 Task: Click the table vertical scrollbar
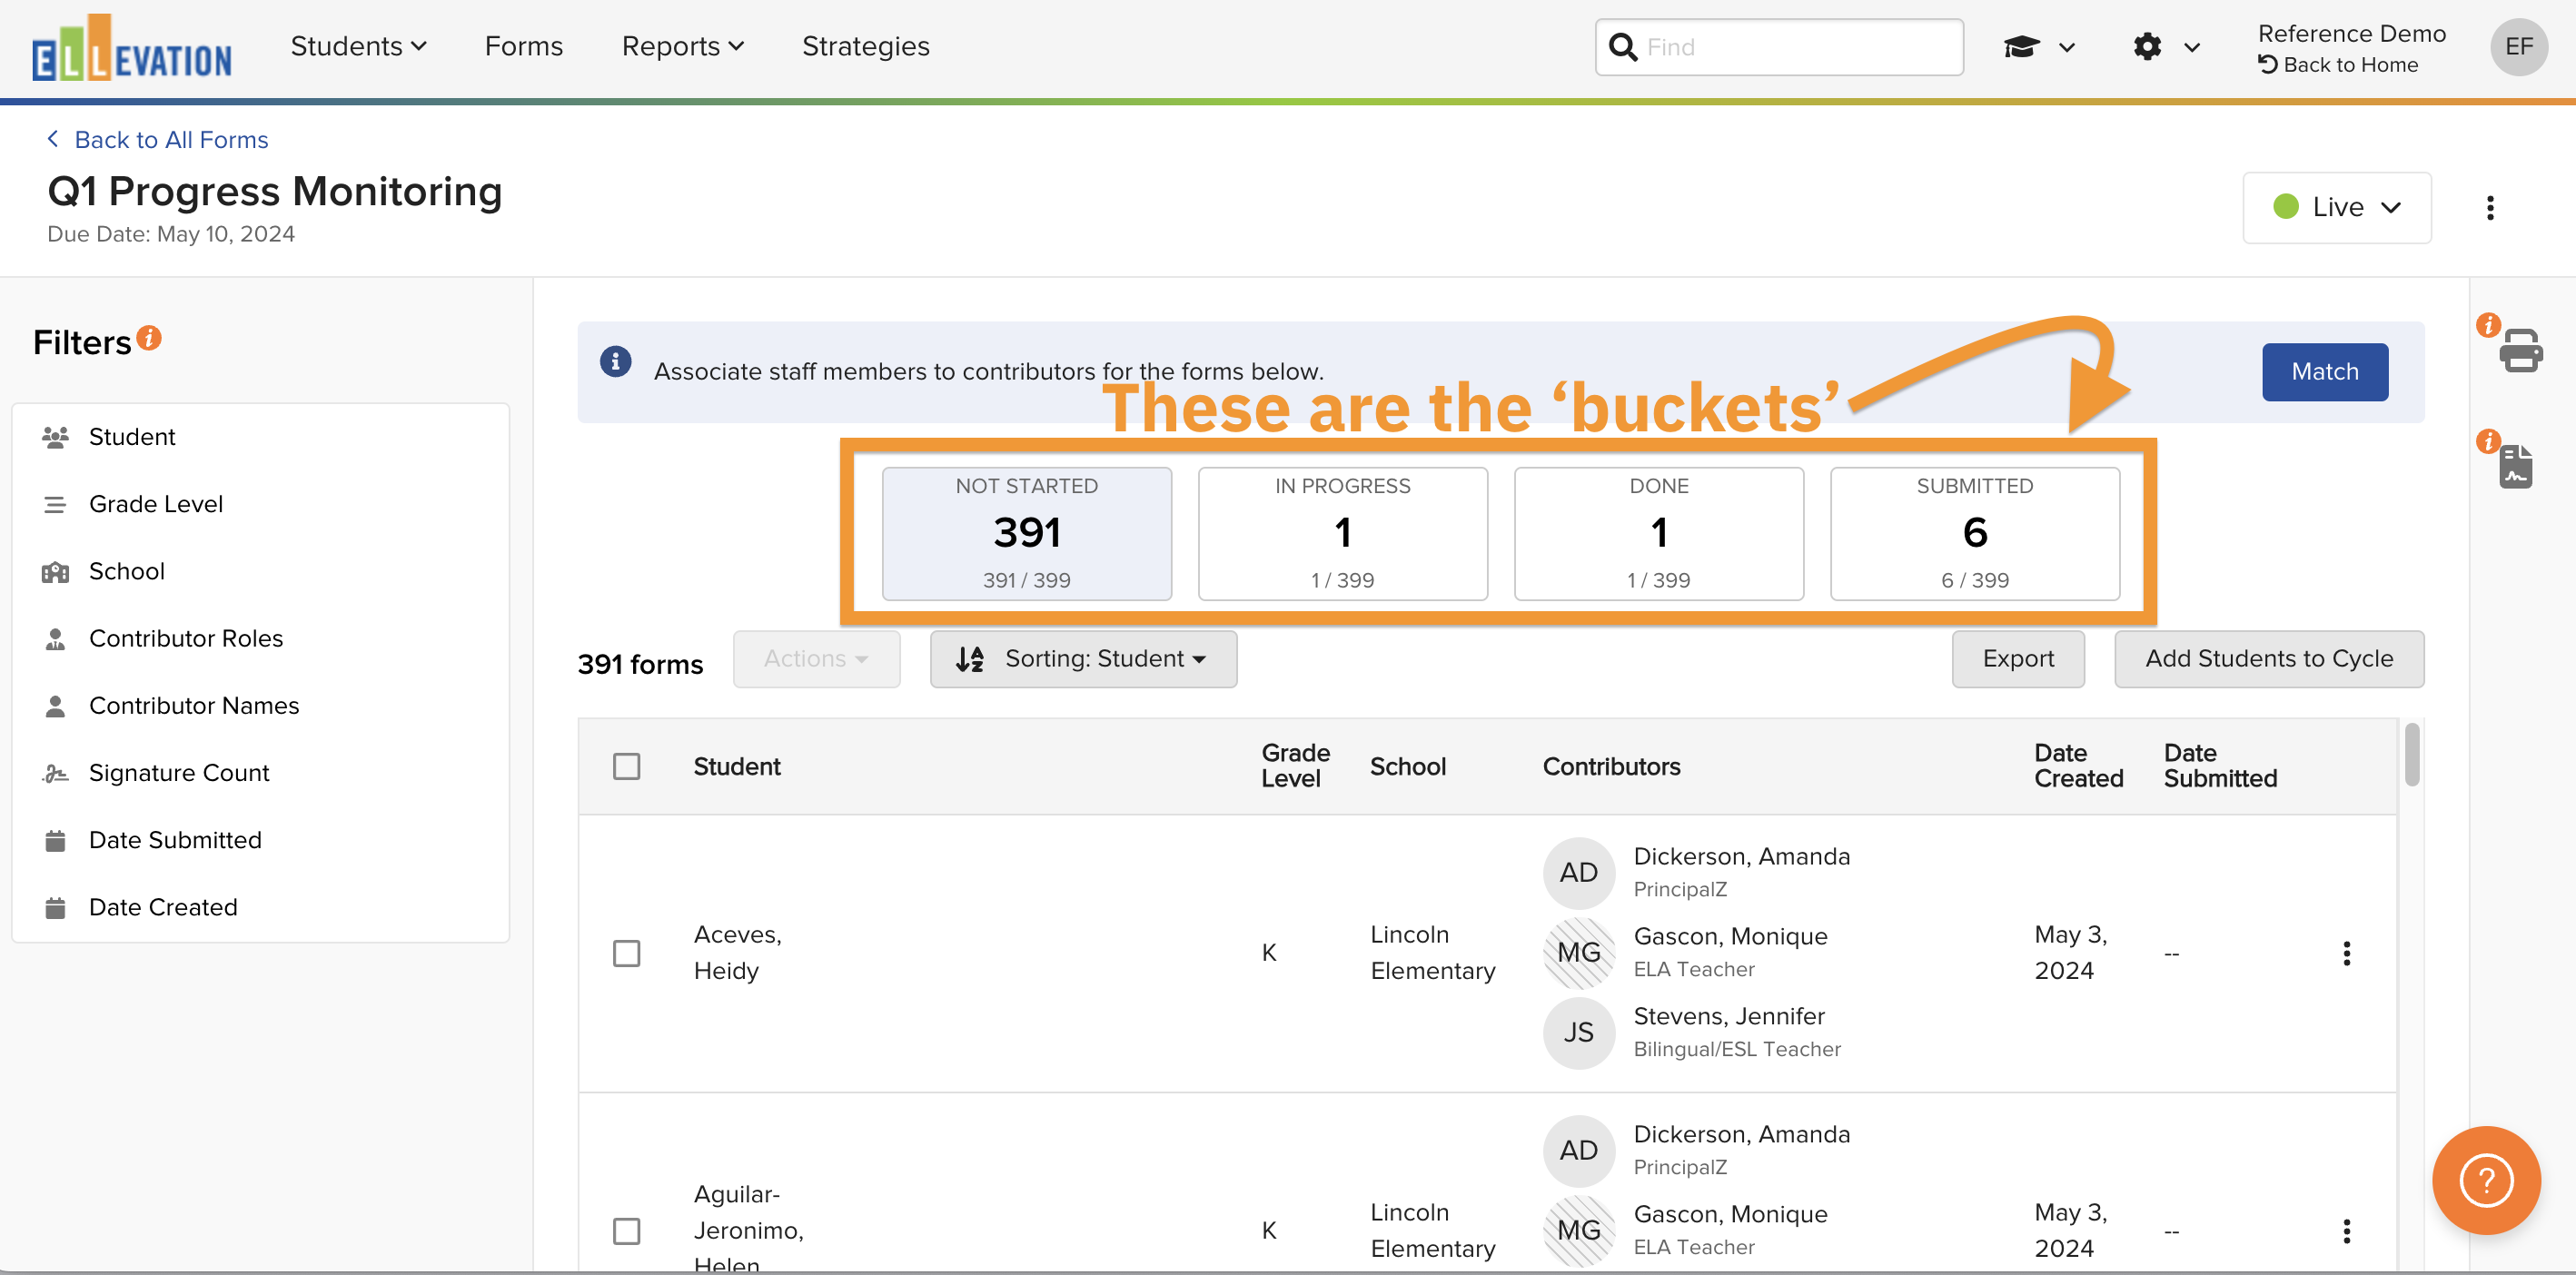[x=2411, y=756]
